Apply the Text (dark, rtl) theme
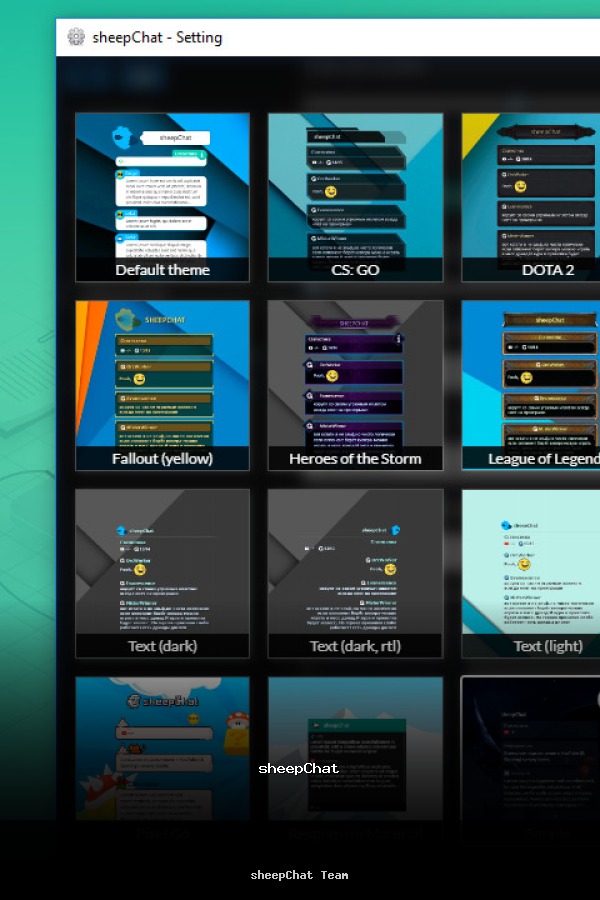This screenshot has height=900, width=600. click(x=355, y=573)
